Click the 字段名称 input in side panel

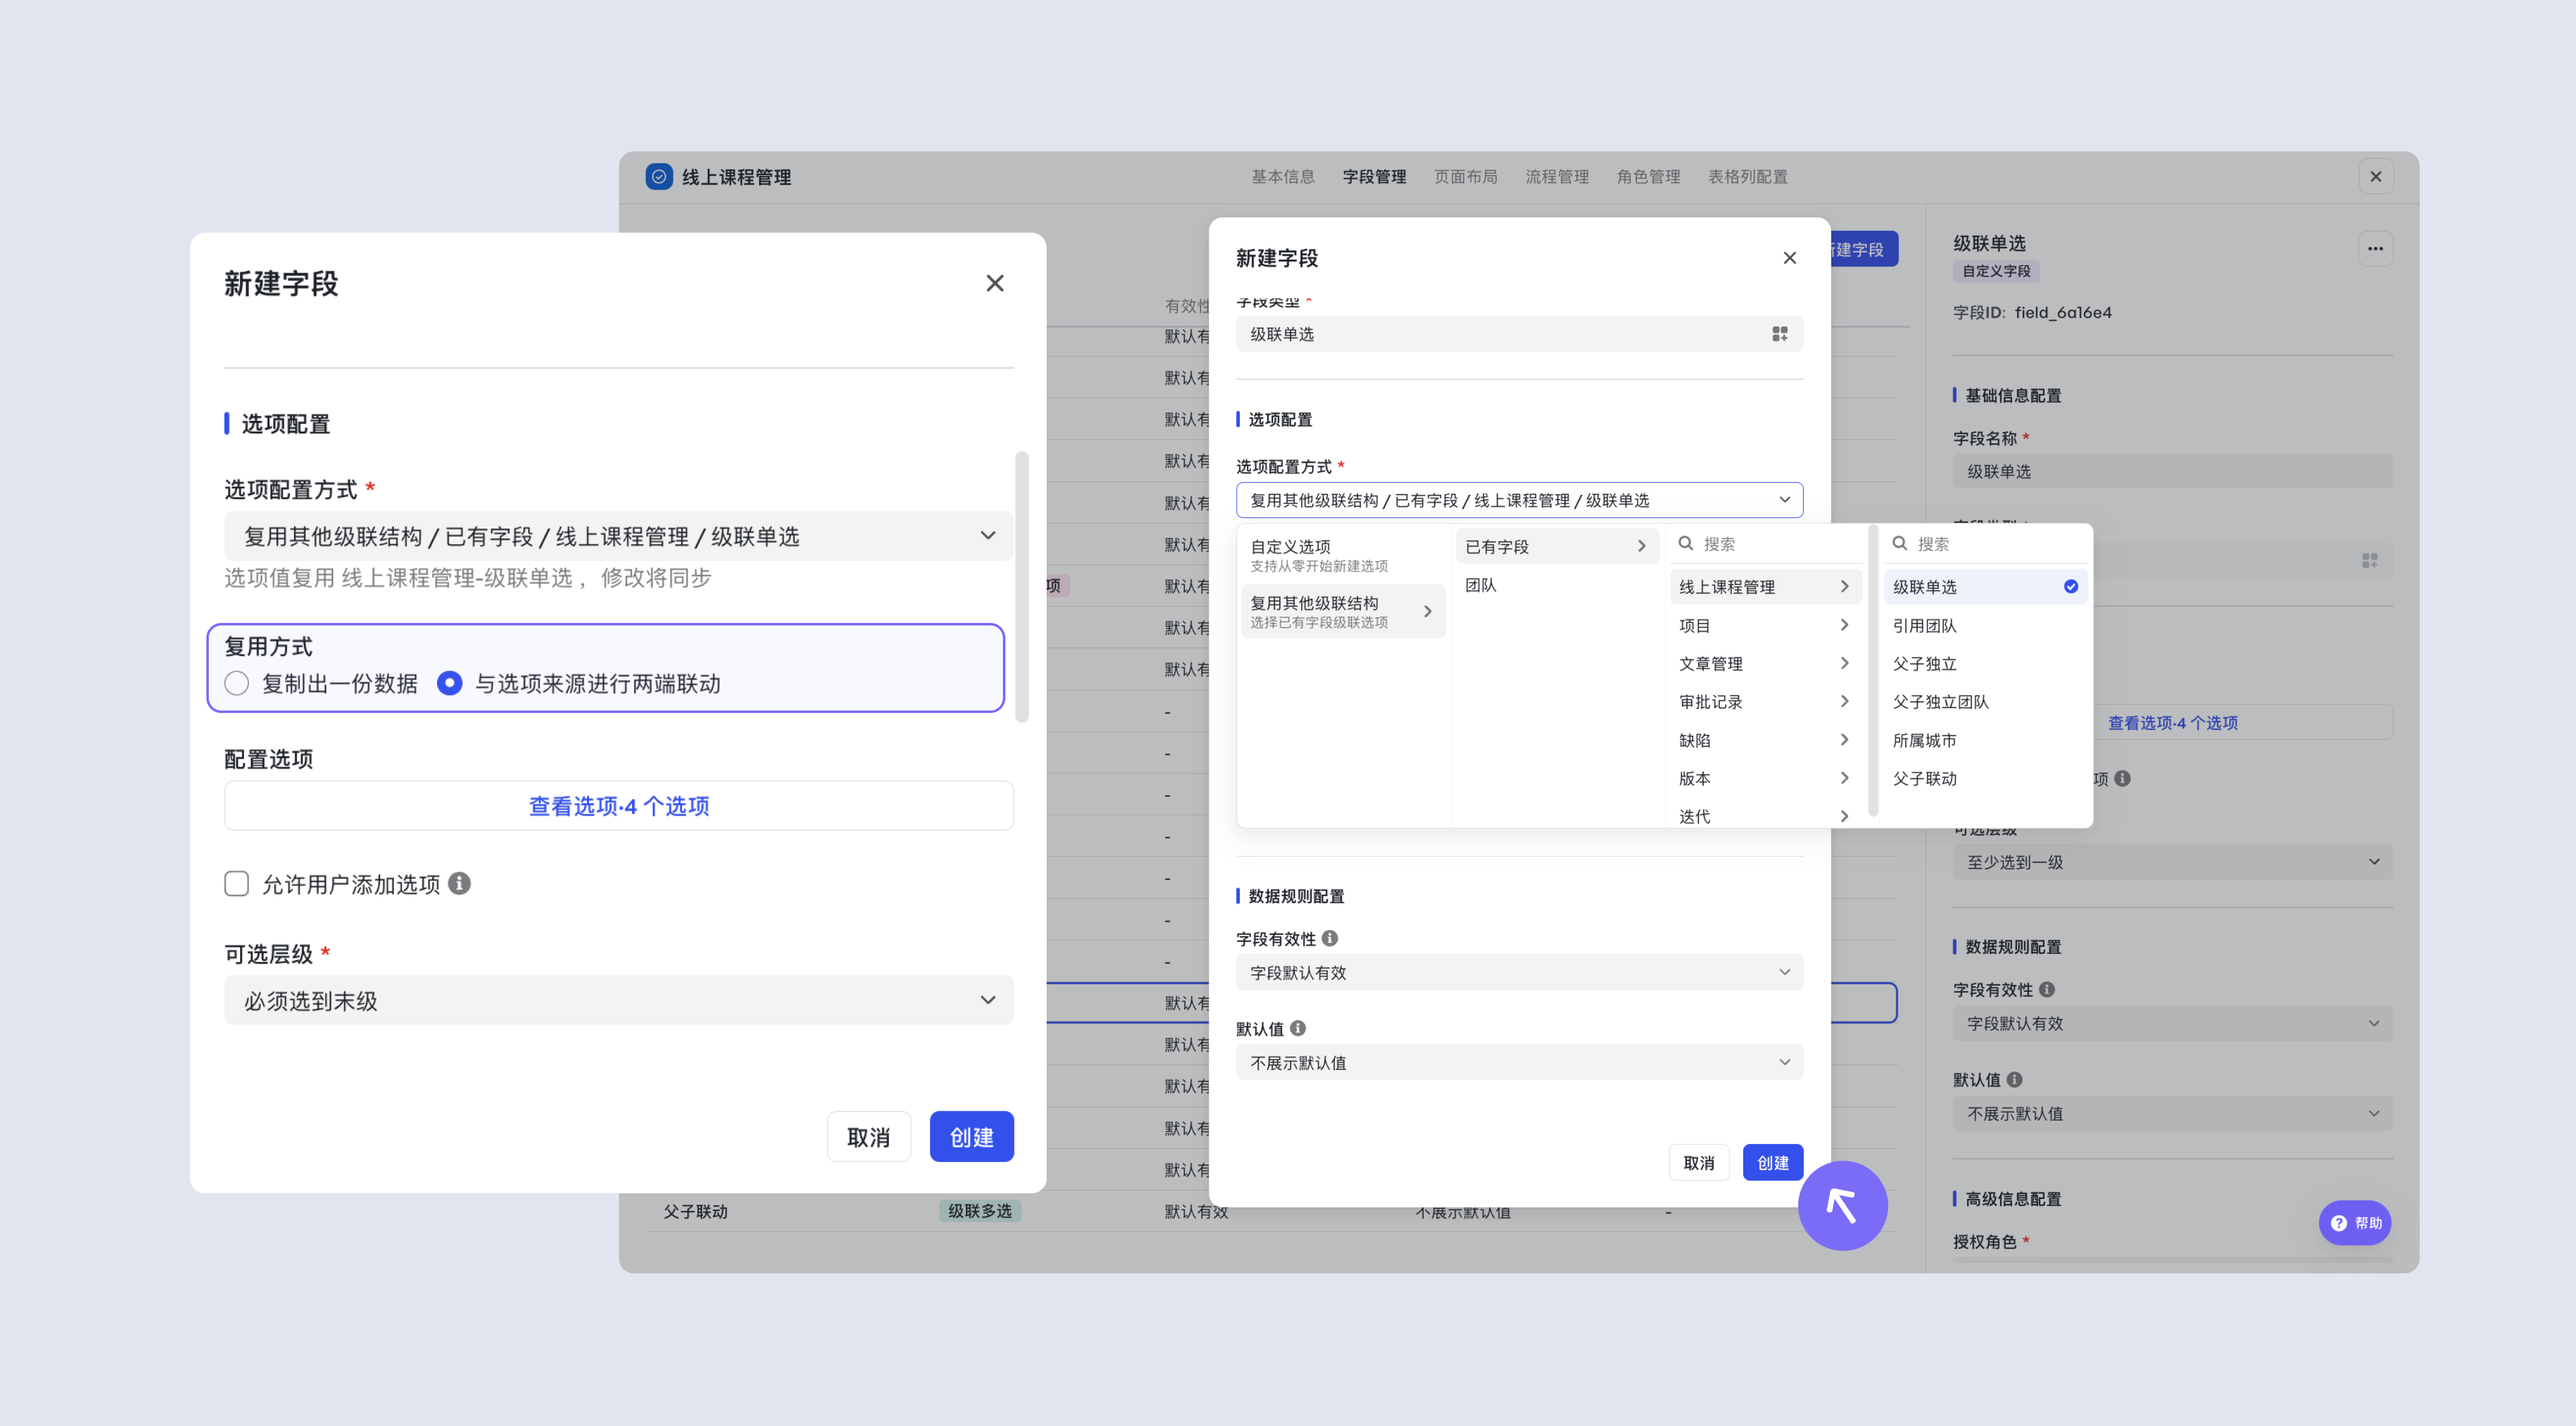point(2173,471)
